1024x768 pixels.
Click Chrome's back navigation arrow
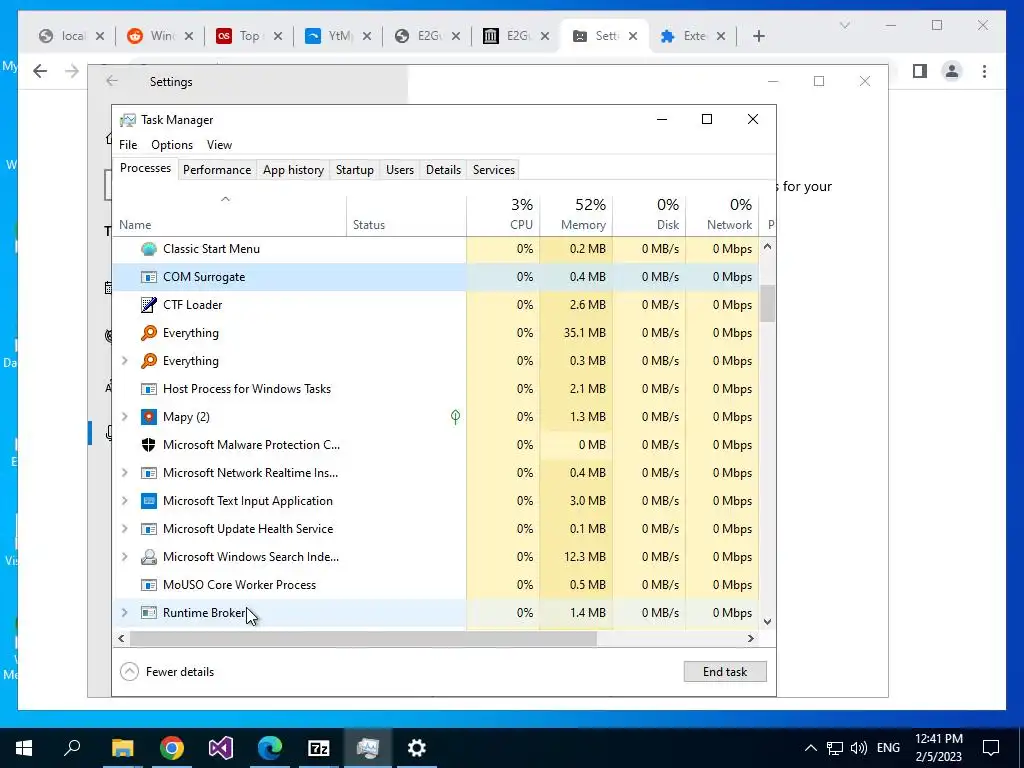click(x=40, y=71)
